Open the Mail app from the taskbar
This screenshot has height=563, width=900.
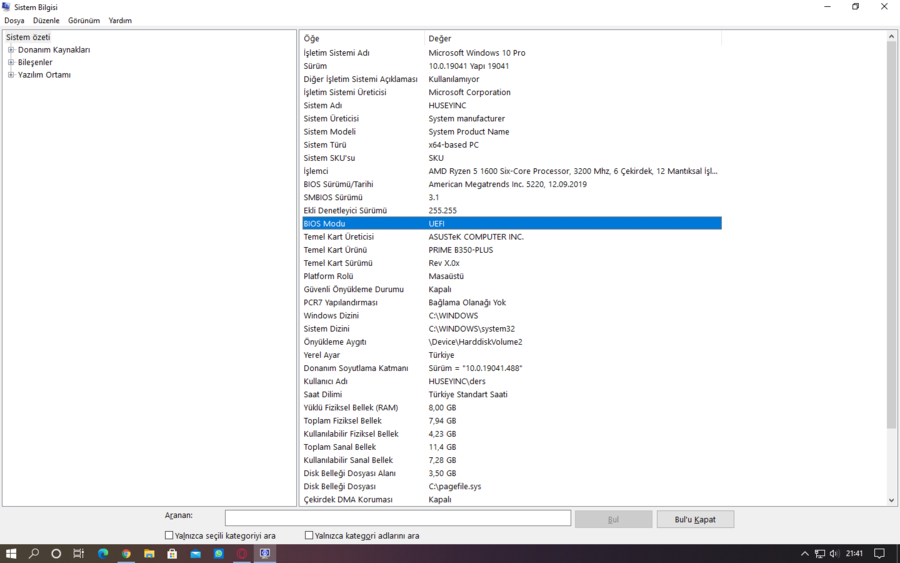pos(196,554)
